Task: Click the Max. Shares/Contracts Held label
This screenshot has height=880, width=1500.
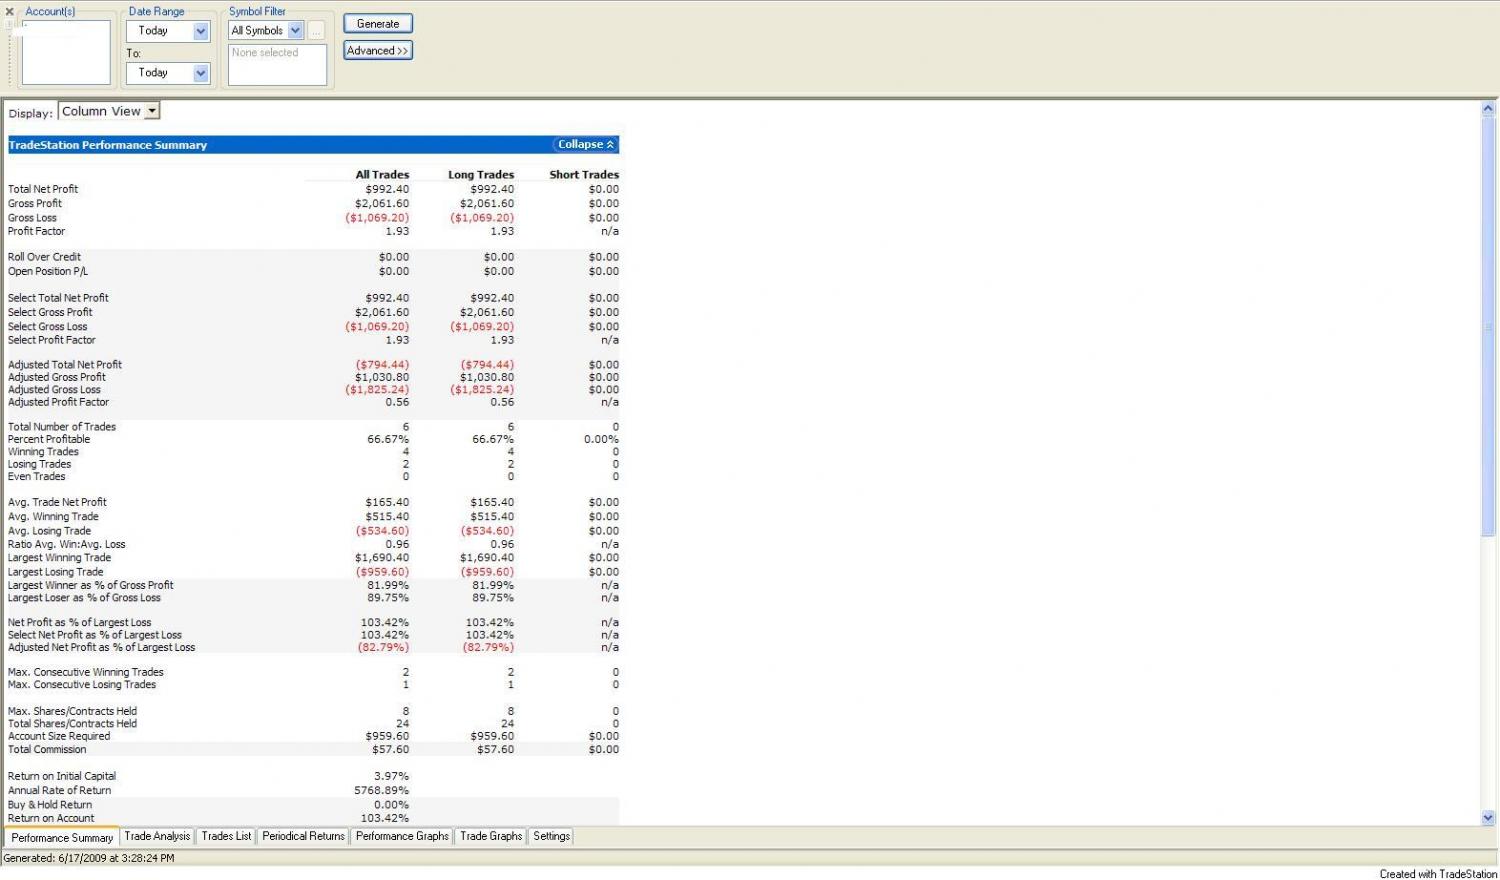Action: pos(72,711)
